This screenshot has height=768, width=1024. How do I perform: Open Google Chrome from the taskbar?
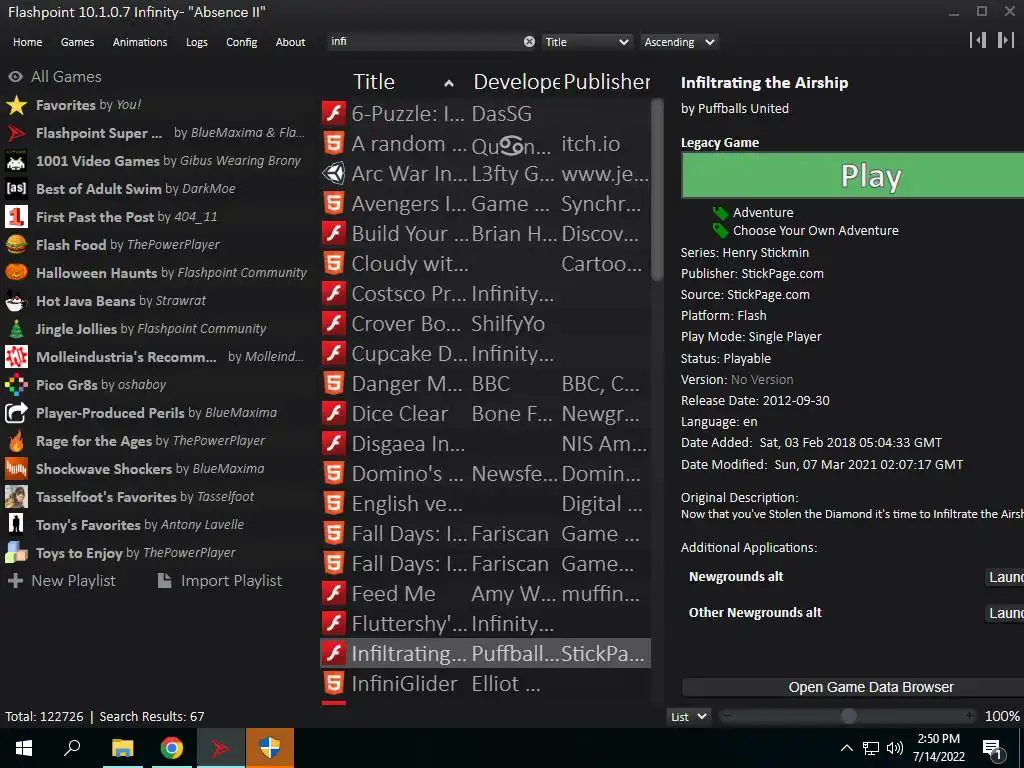click(172, 748)
